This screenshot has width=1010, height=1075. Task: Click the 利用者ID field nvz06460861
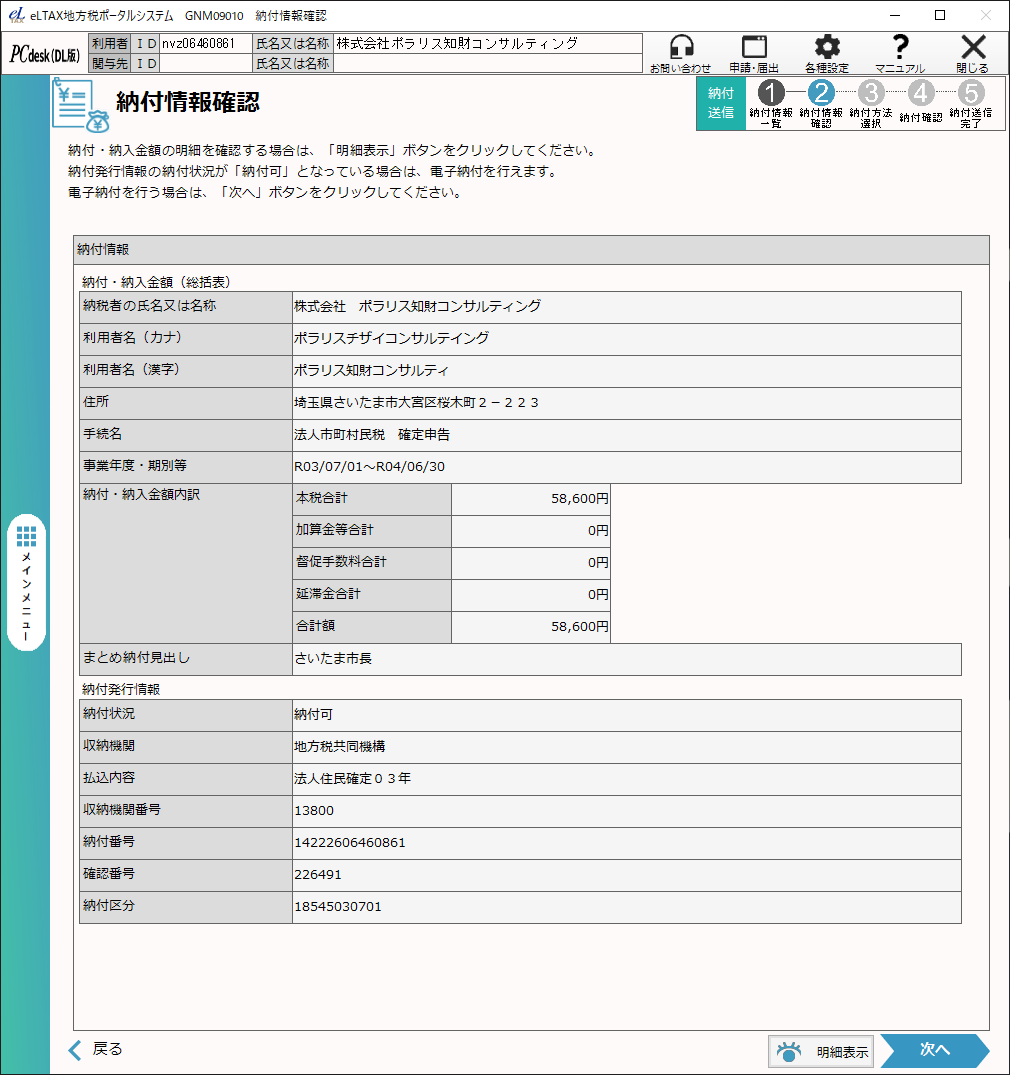pos(206,43)
